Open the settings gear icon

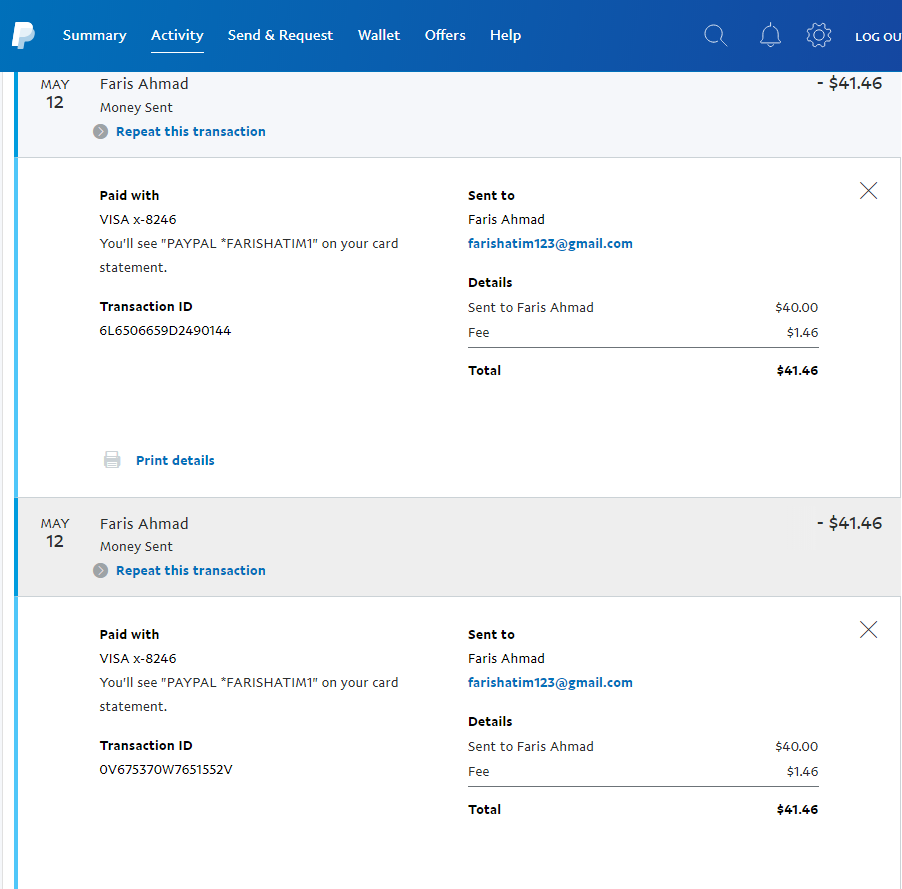click(819, 36)
